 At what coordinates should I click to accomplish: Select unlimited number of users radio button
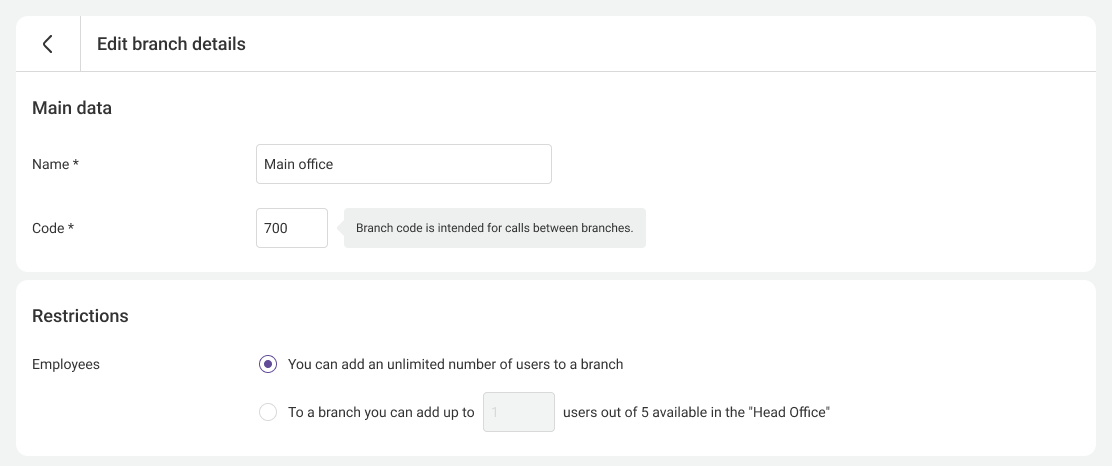[x=268, y=365]
